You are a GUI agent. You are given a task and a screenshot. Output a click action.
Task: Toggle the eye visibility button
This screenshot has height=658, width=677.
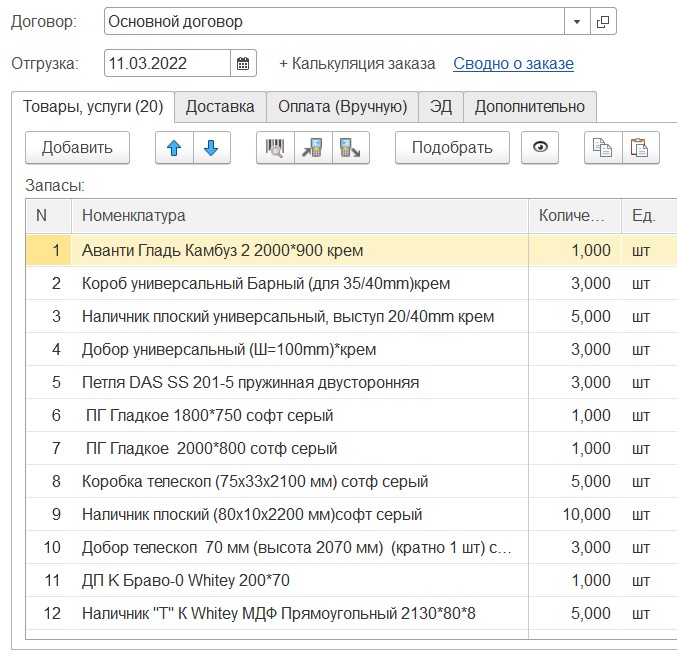coord(541,148)
